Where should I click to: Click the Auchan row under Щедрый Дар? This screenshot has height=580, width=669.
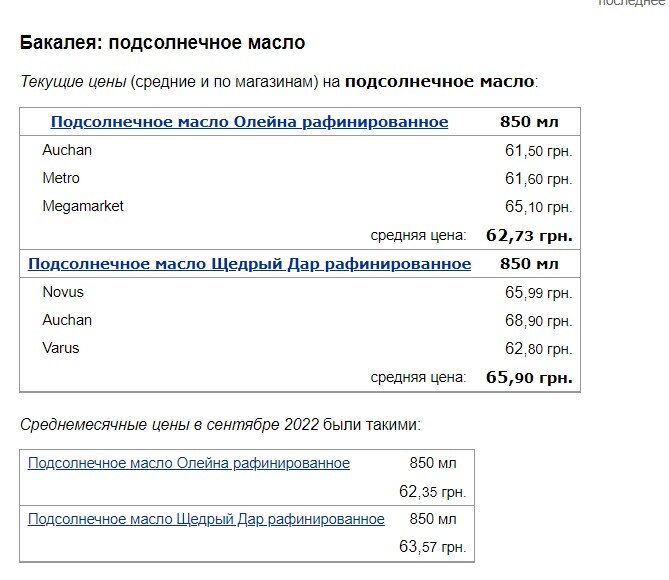(x=67, y=320)
